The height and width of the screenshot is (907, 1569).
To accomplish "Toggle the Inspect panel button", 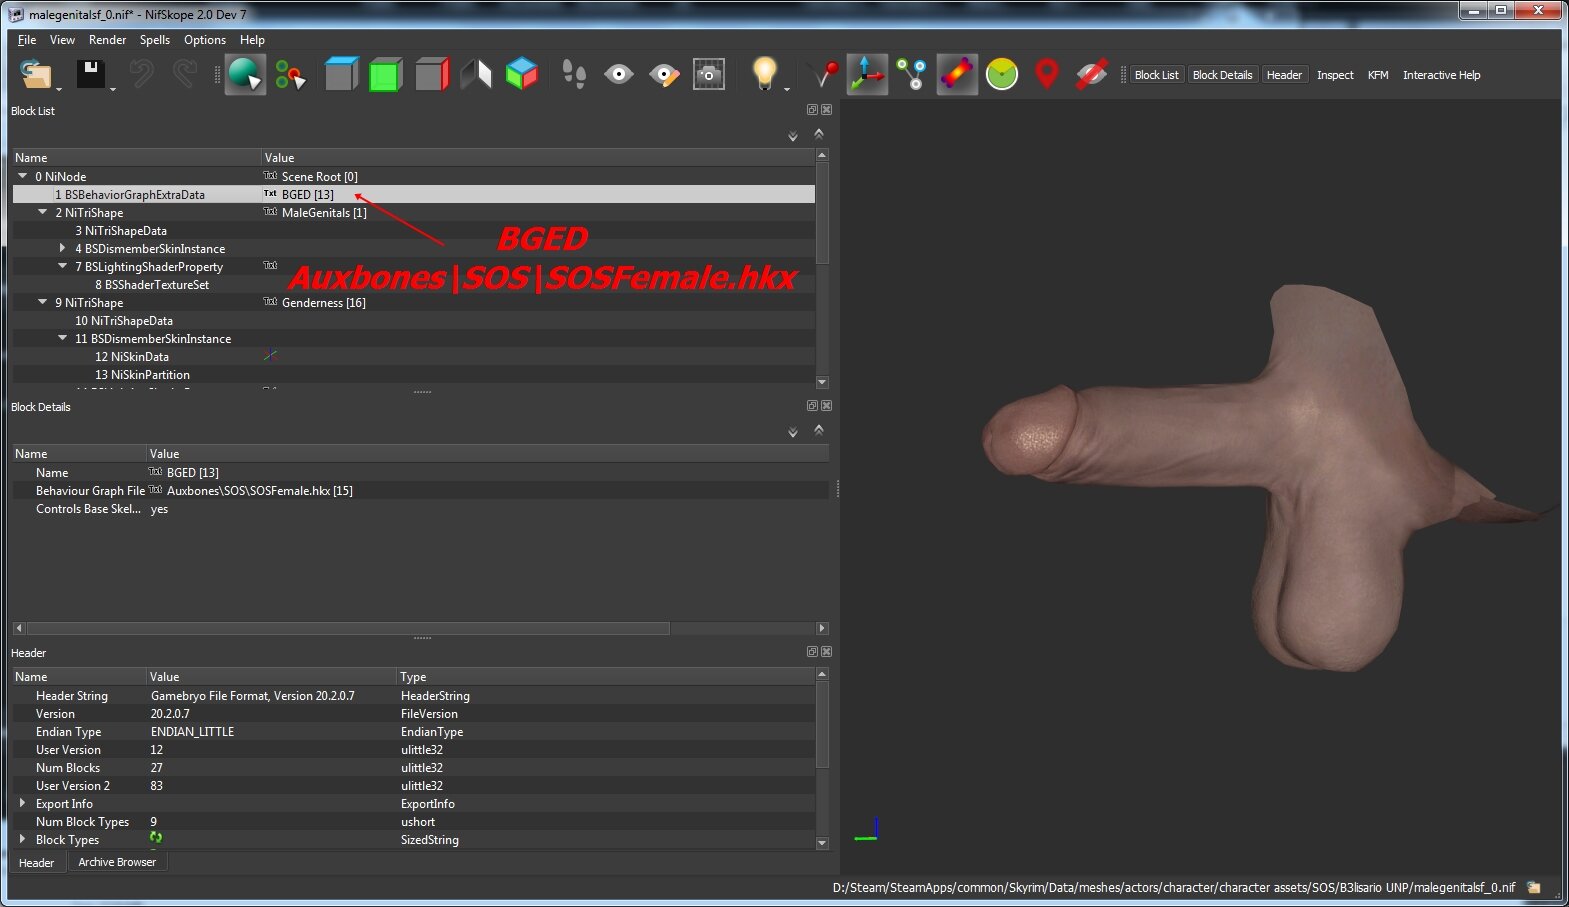I will 1335,75.
